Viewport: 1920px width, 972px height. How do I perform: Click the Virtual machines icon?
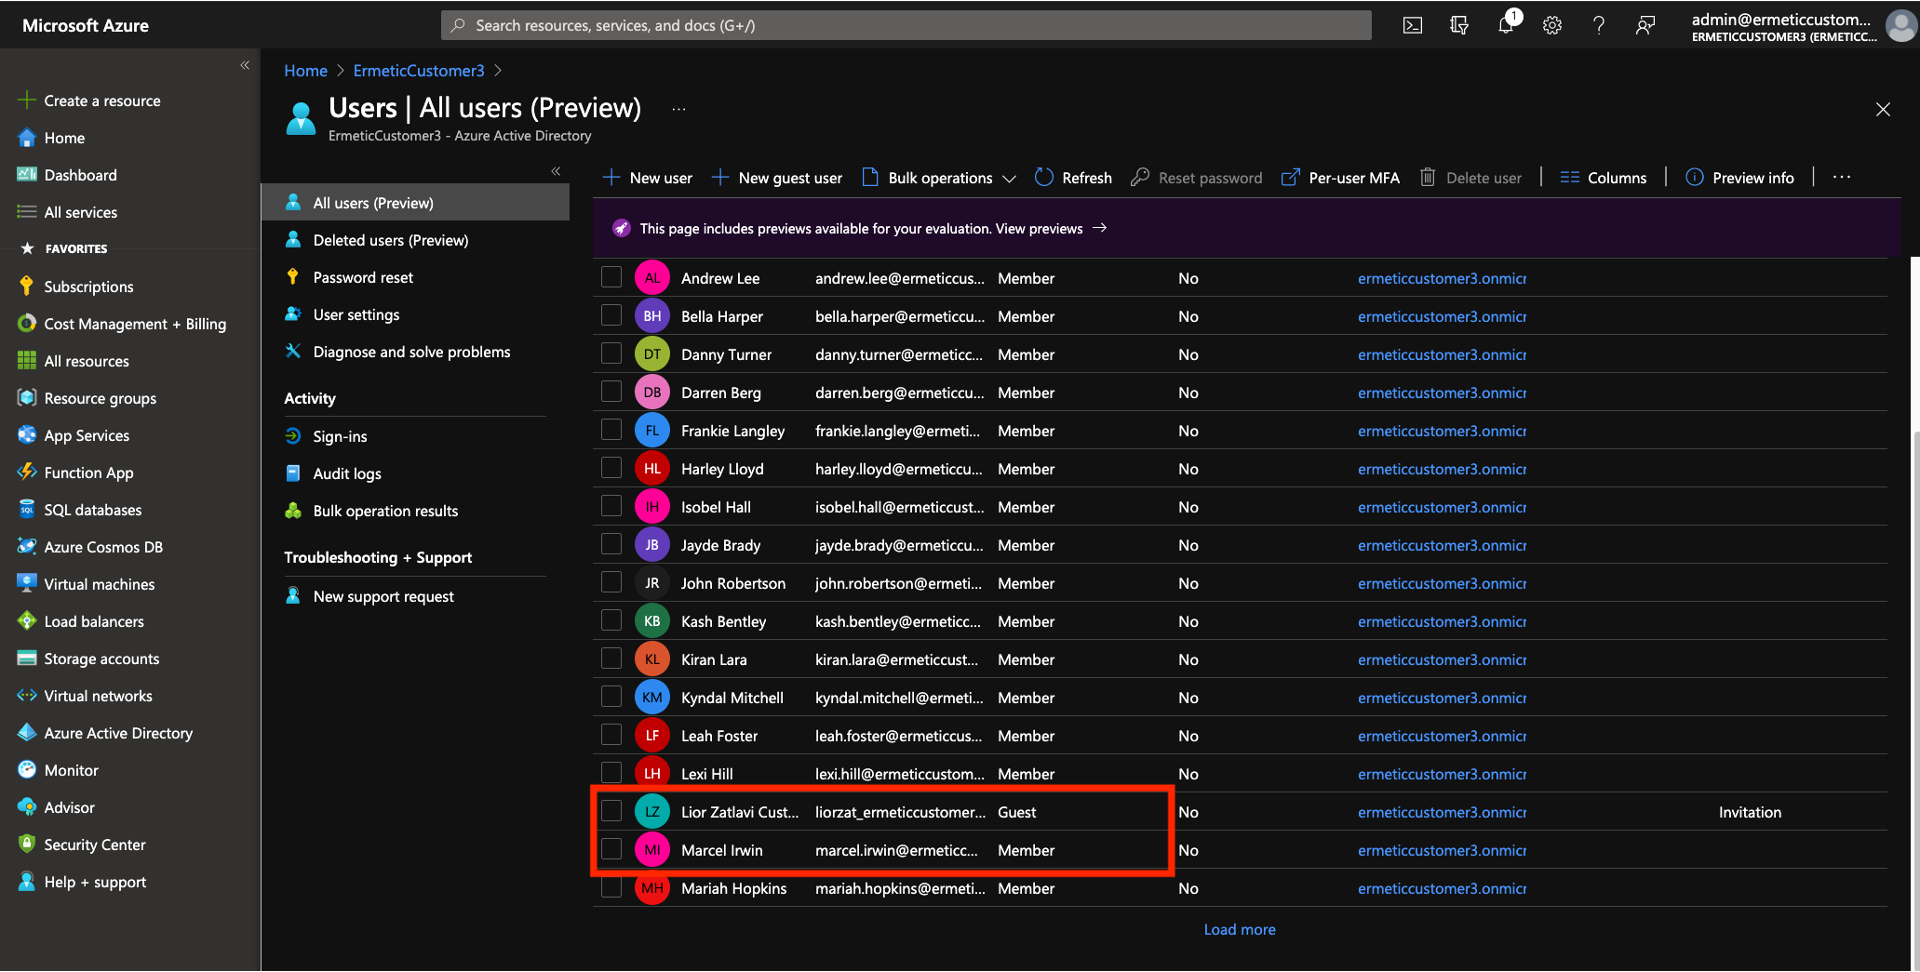[27, 584]
